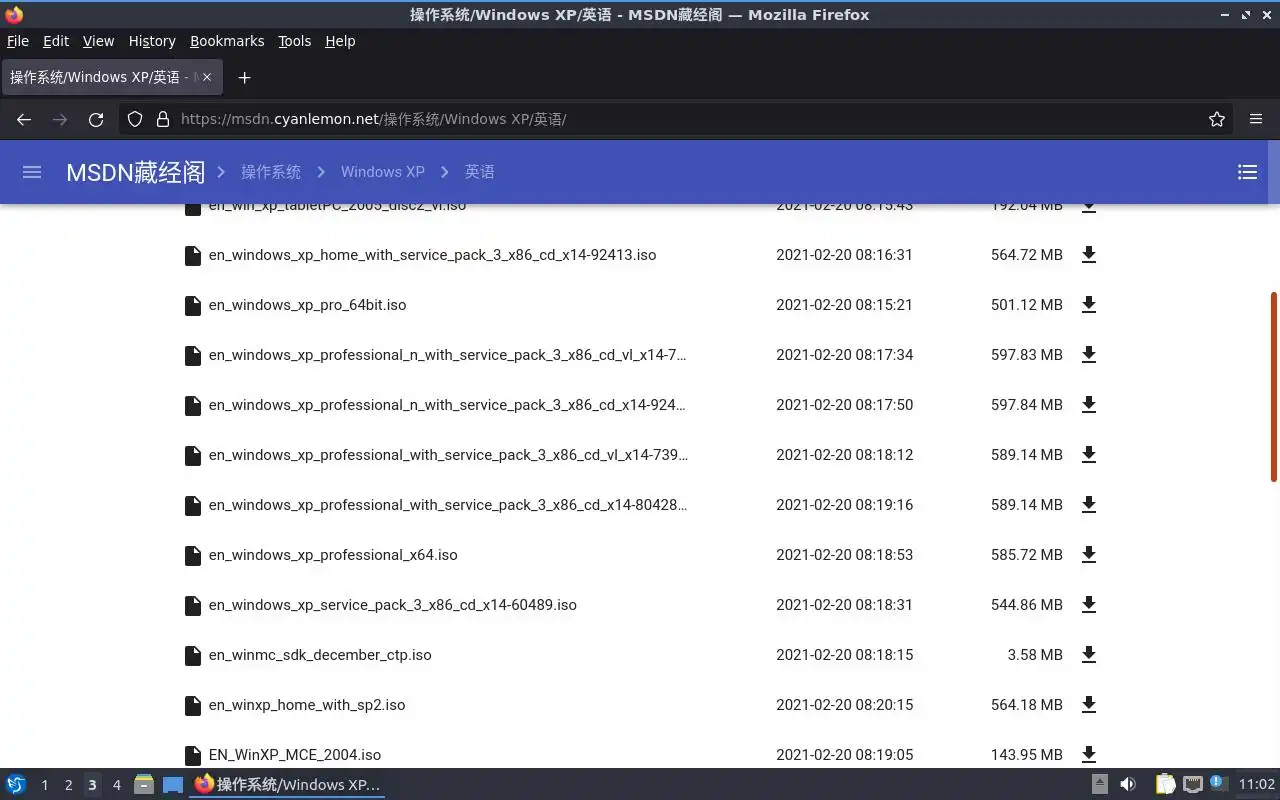The width and height of the screenshot is (1280, 800).
Task: Bookmark this page with the star icon
Action: point(1217,119)
